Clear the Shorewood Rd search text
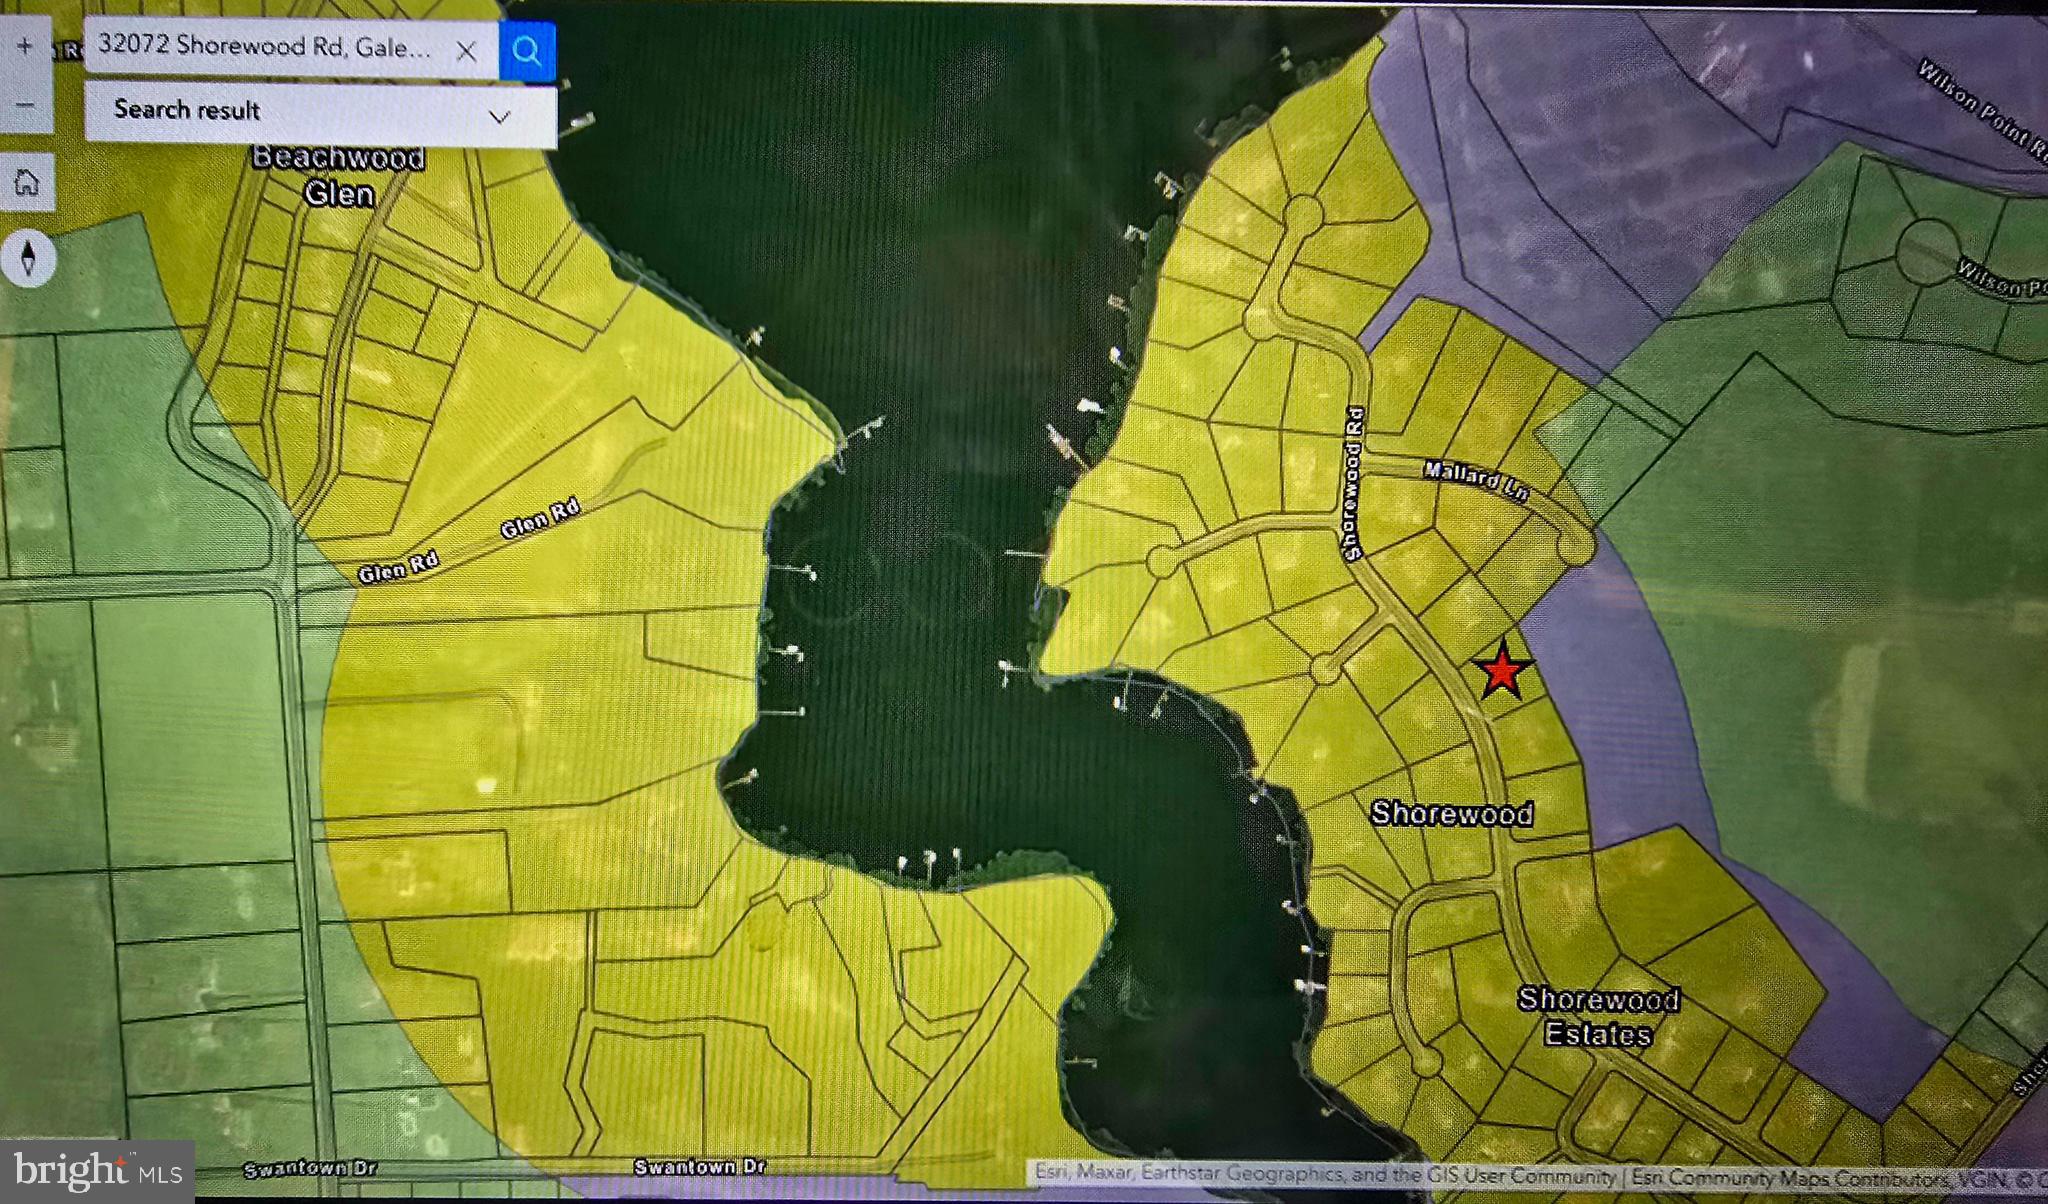This screenshot has height=1204, width=2048. coord(466,51)
